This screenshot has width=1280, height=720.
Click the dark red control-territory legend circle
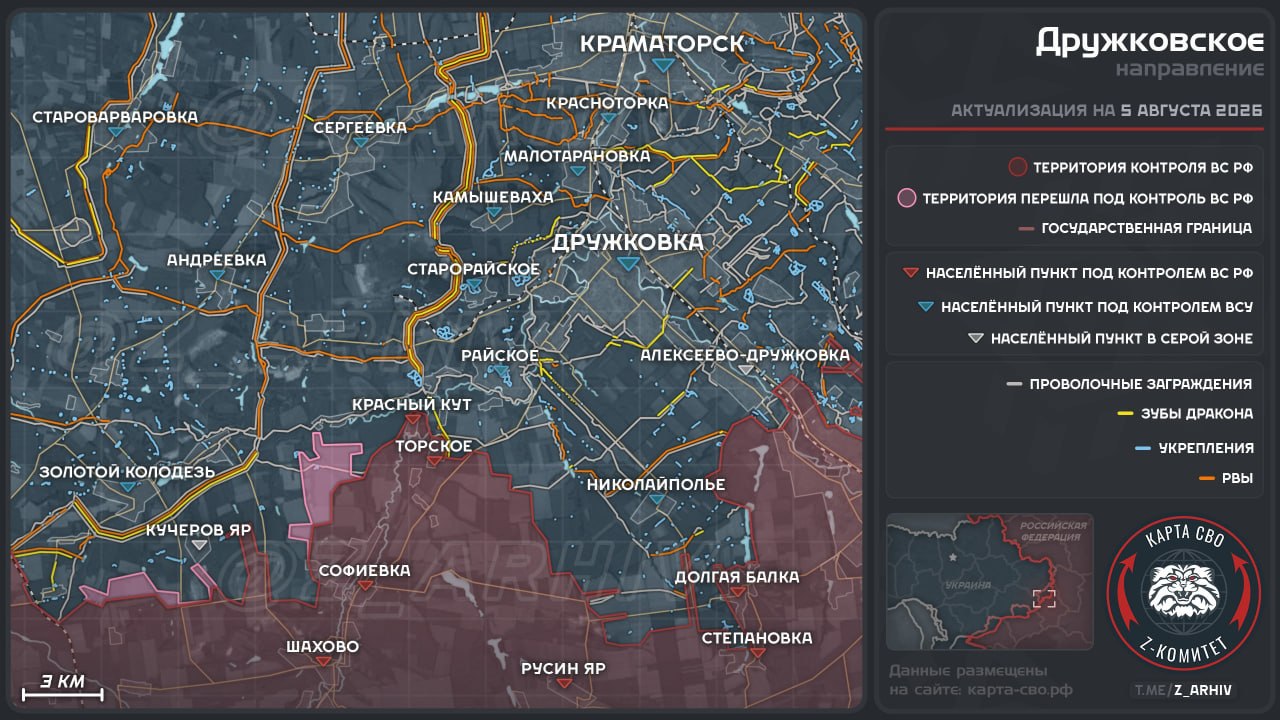pyautogui.click(x=1018, y=167)
